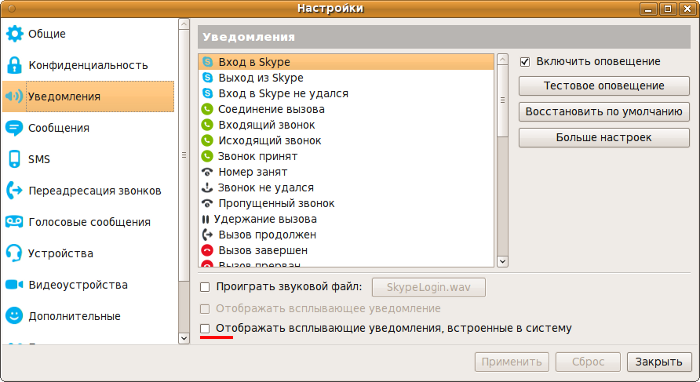The width and height of the screenshot is (700, 382).
Task: Click the gear icon beside Общие
Action: tap(14, 33)
